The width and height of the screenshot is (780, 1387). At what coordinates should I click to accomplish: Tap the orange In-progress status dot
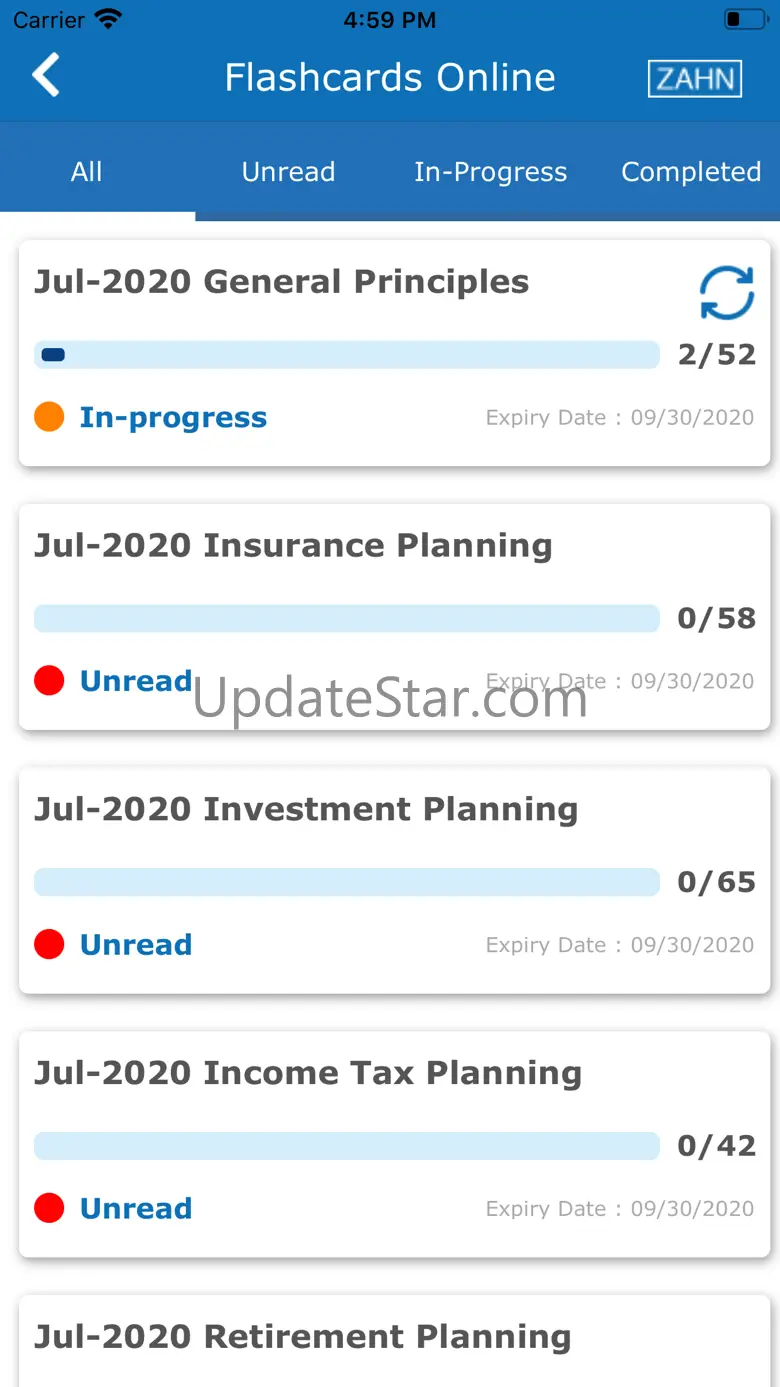pos(49,417)
